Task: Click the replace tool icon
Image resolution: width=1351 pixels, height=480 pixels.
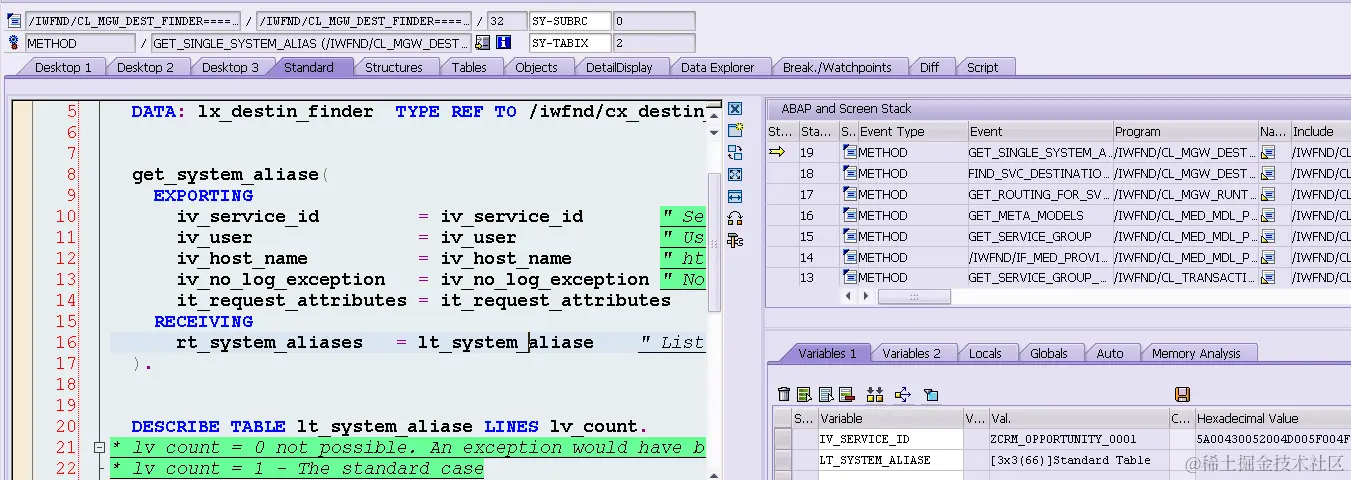Action: point(735,153)
